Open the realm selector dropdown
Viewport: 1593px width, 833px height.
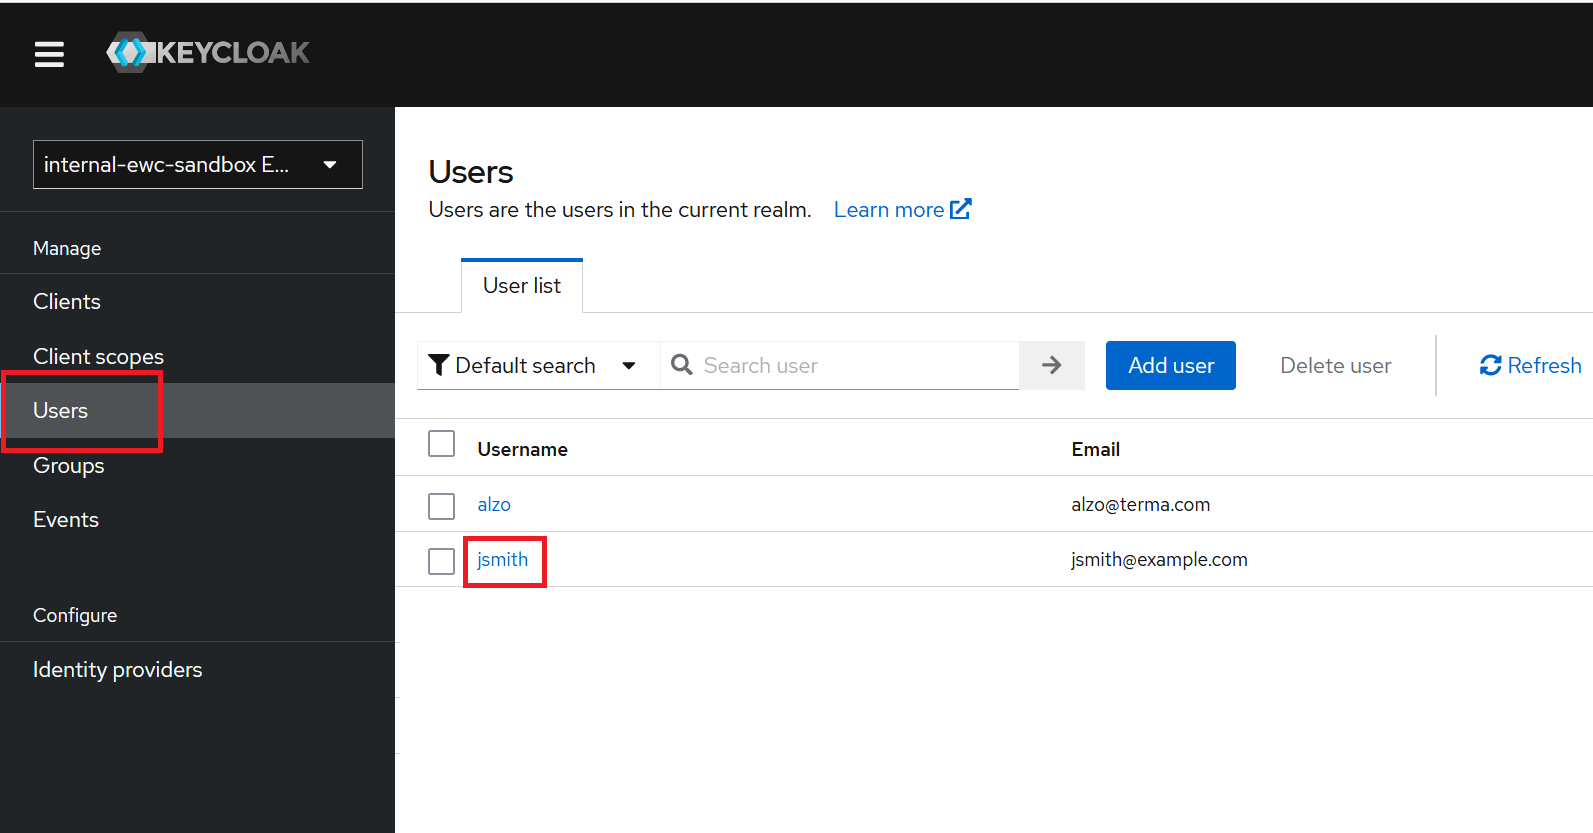click(x=198, y=164)
